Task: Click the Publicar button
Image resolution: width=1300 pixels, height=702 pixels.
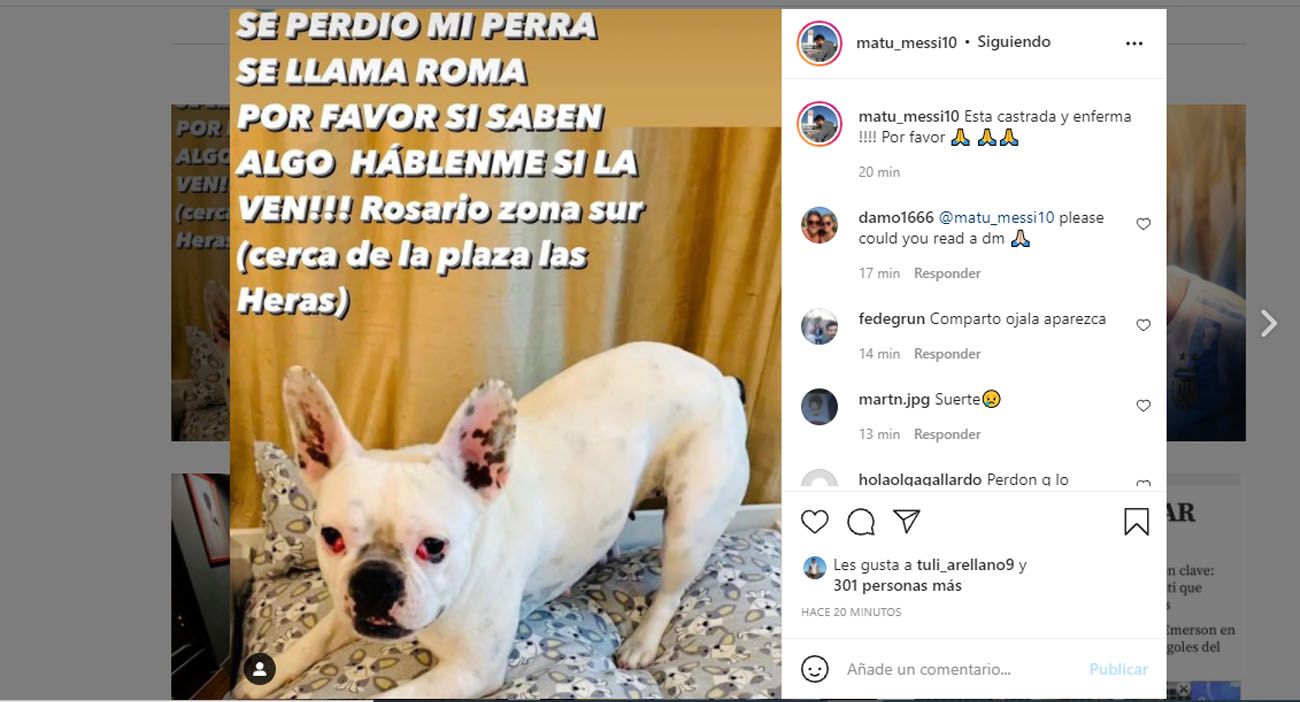Action: (x=1118, y=669)
